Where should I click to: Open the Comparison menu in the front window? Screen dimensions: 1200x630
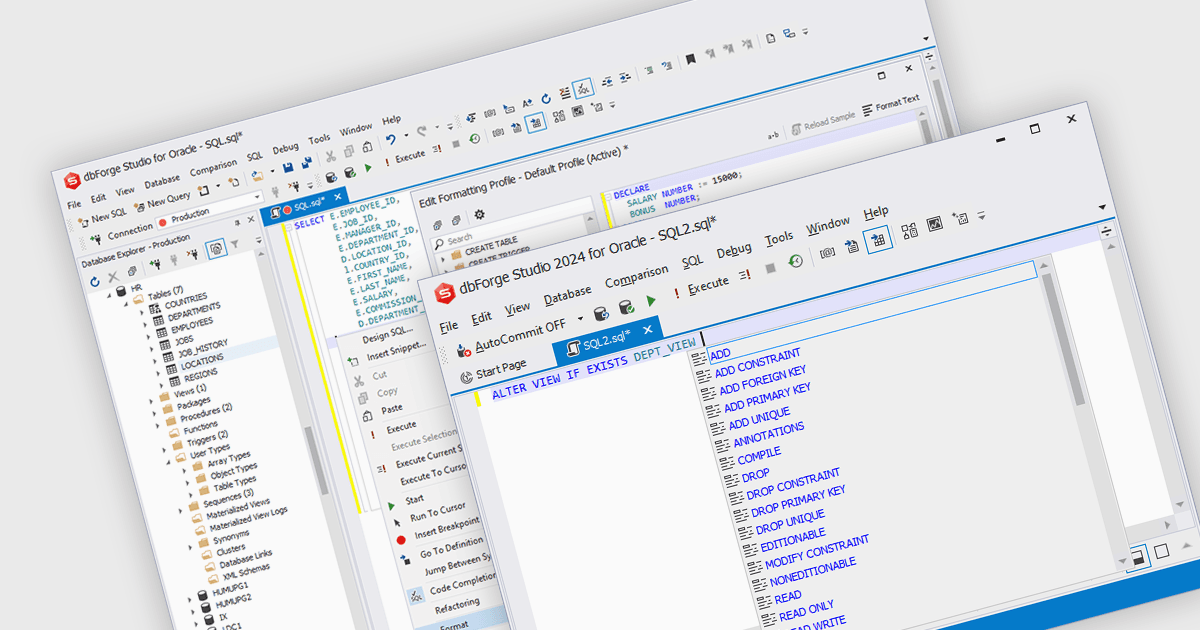pos(637,276)
